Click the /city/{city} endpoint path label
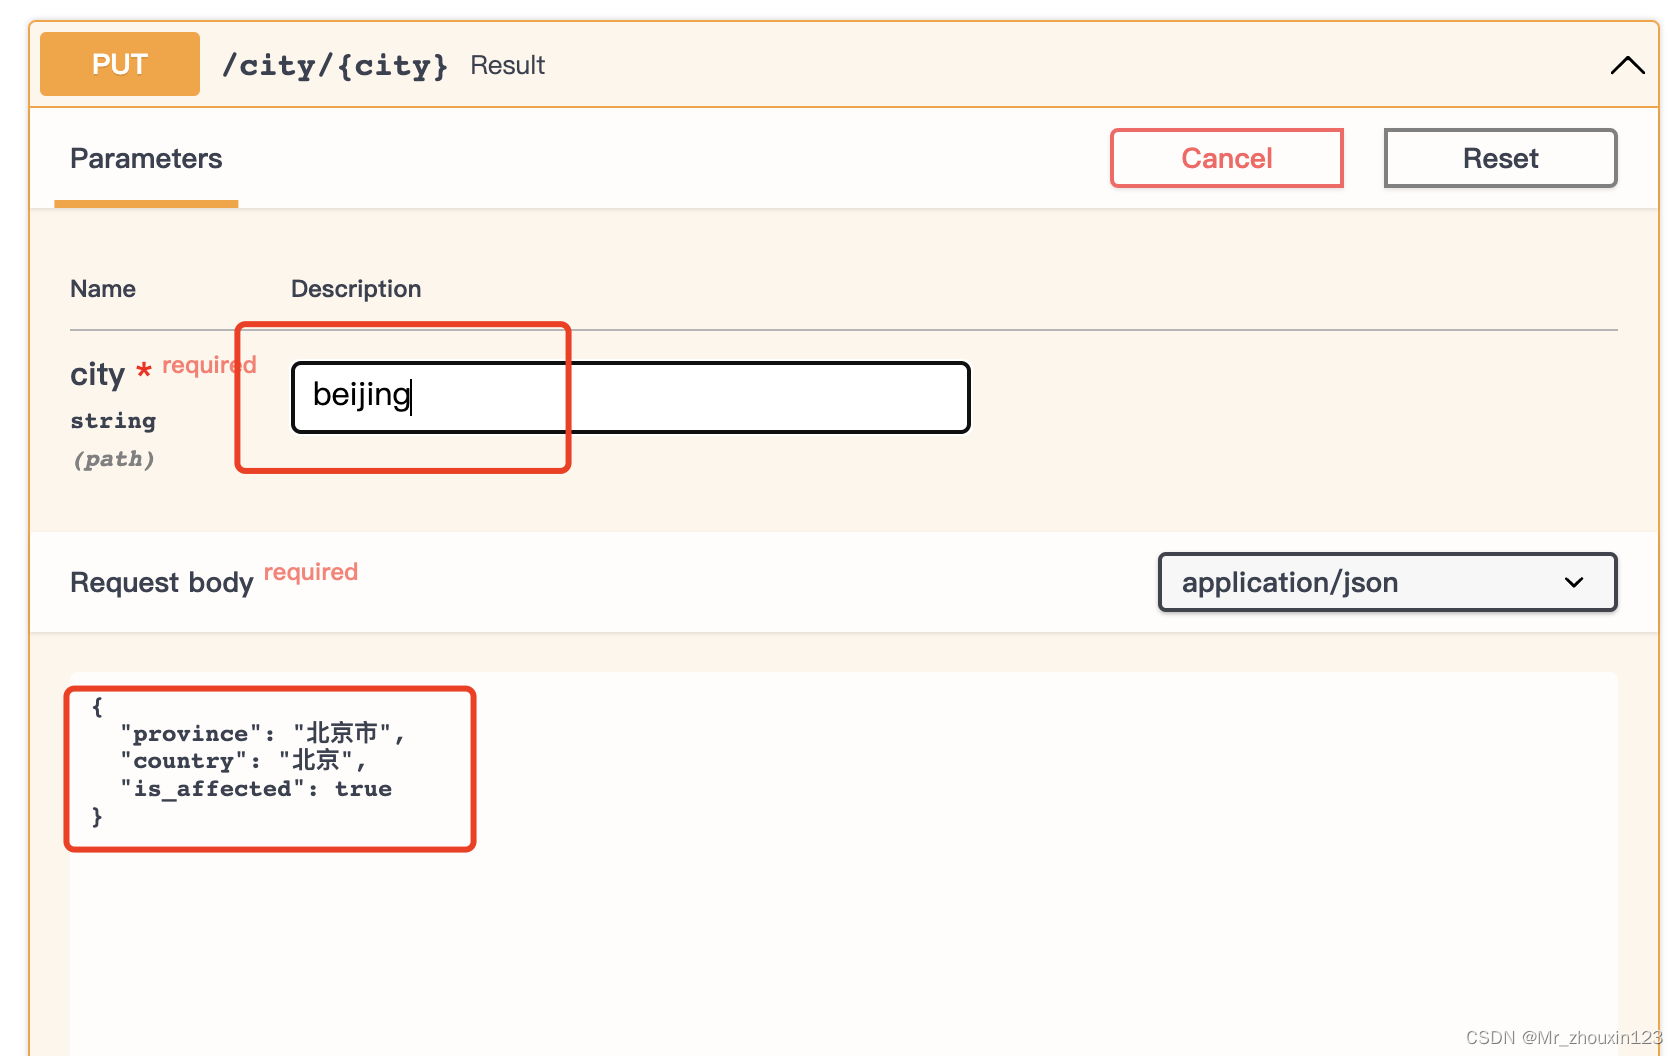 pos(334,65)
